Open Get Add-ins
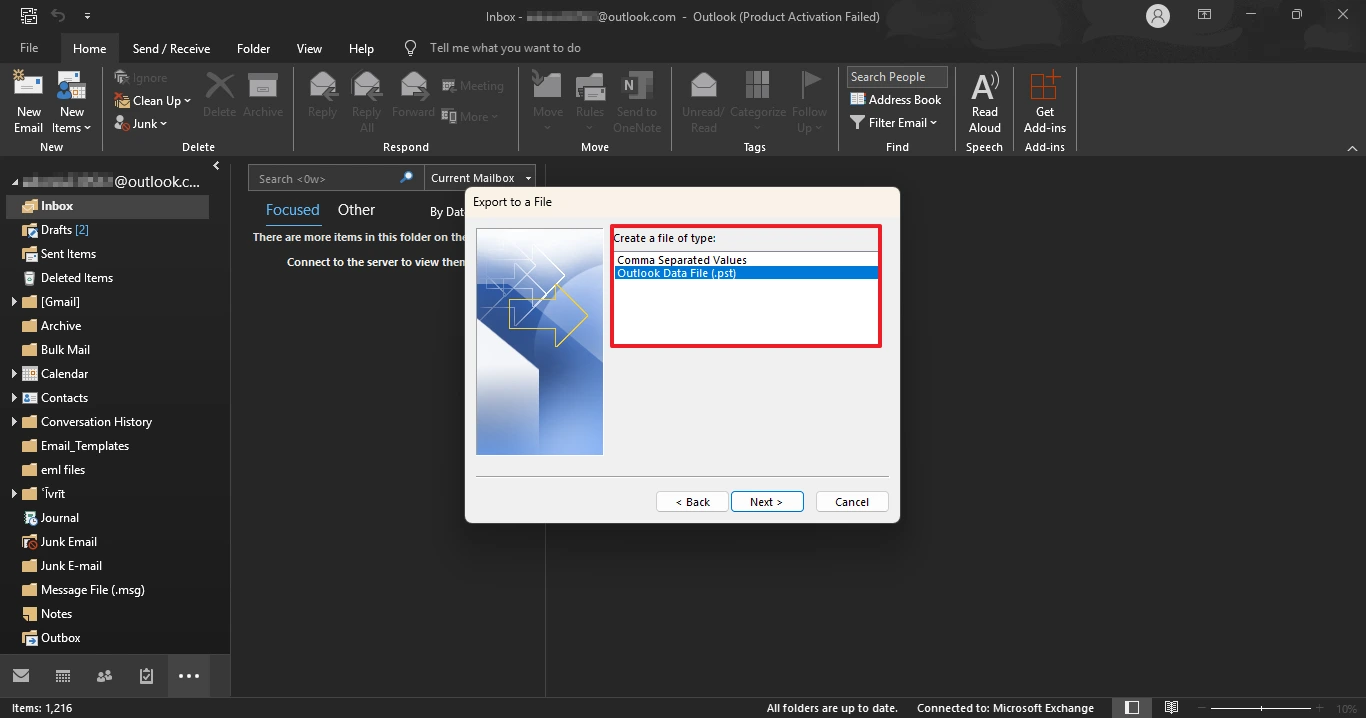1366x718 pixels. [x=1044, y=100]
